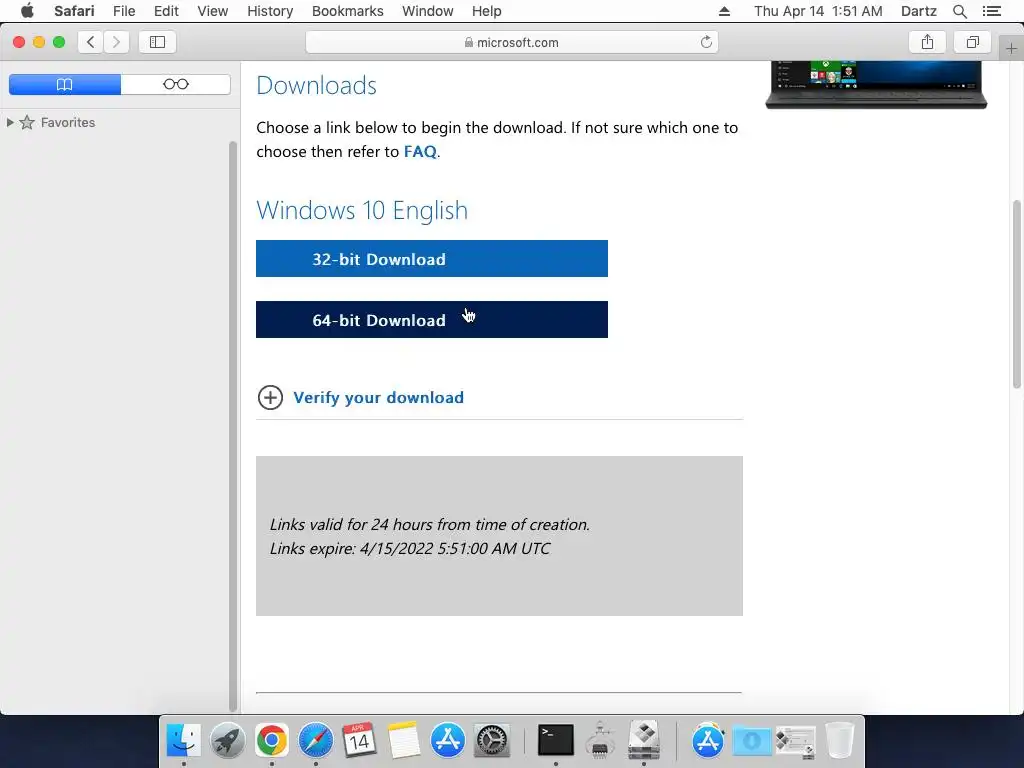Click the sidebar vertical scrollbar

click(x=232, y=424)
